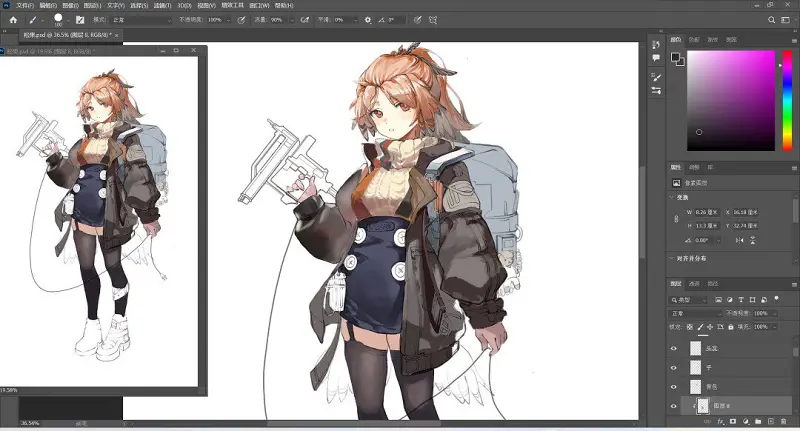
Task: Select the document tab at 36.5%
Action: pyautogui.click(x=67, y=35)
